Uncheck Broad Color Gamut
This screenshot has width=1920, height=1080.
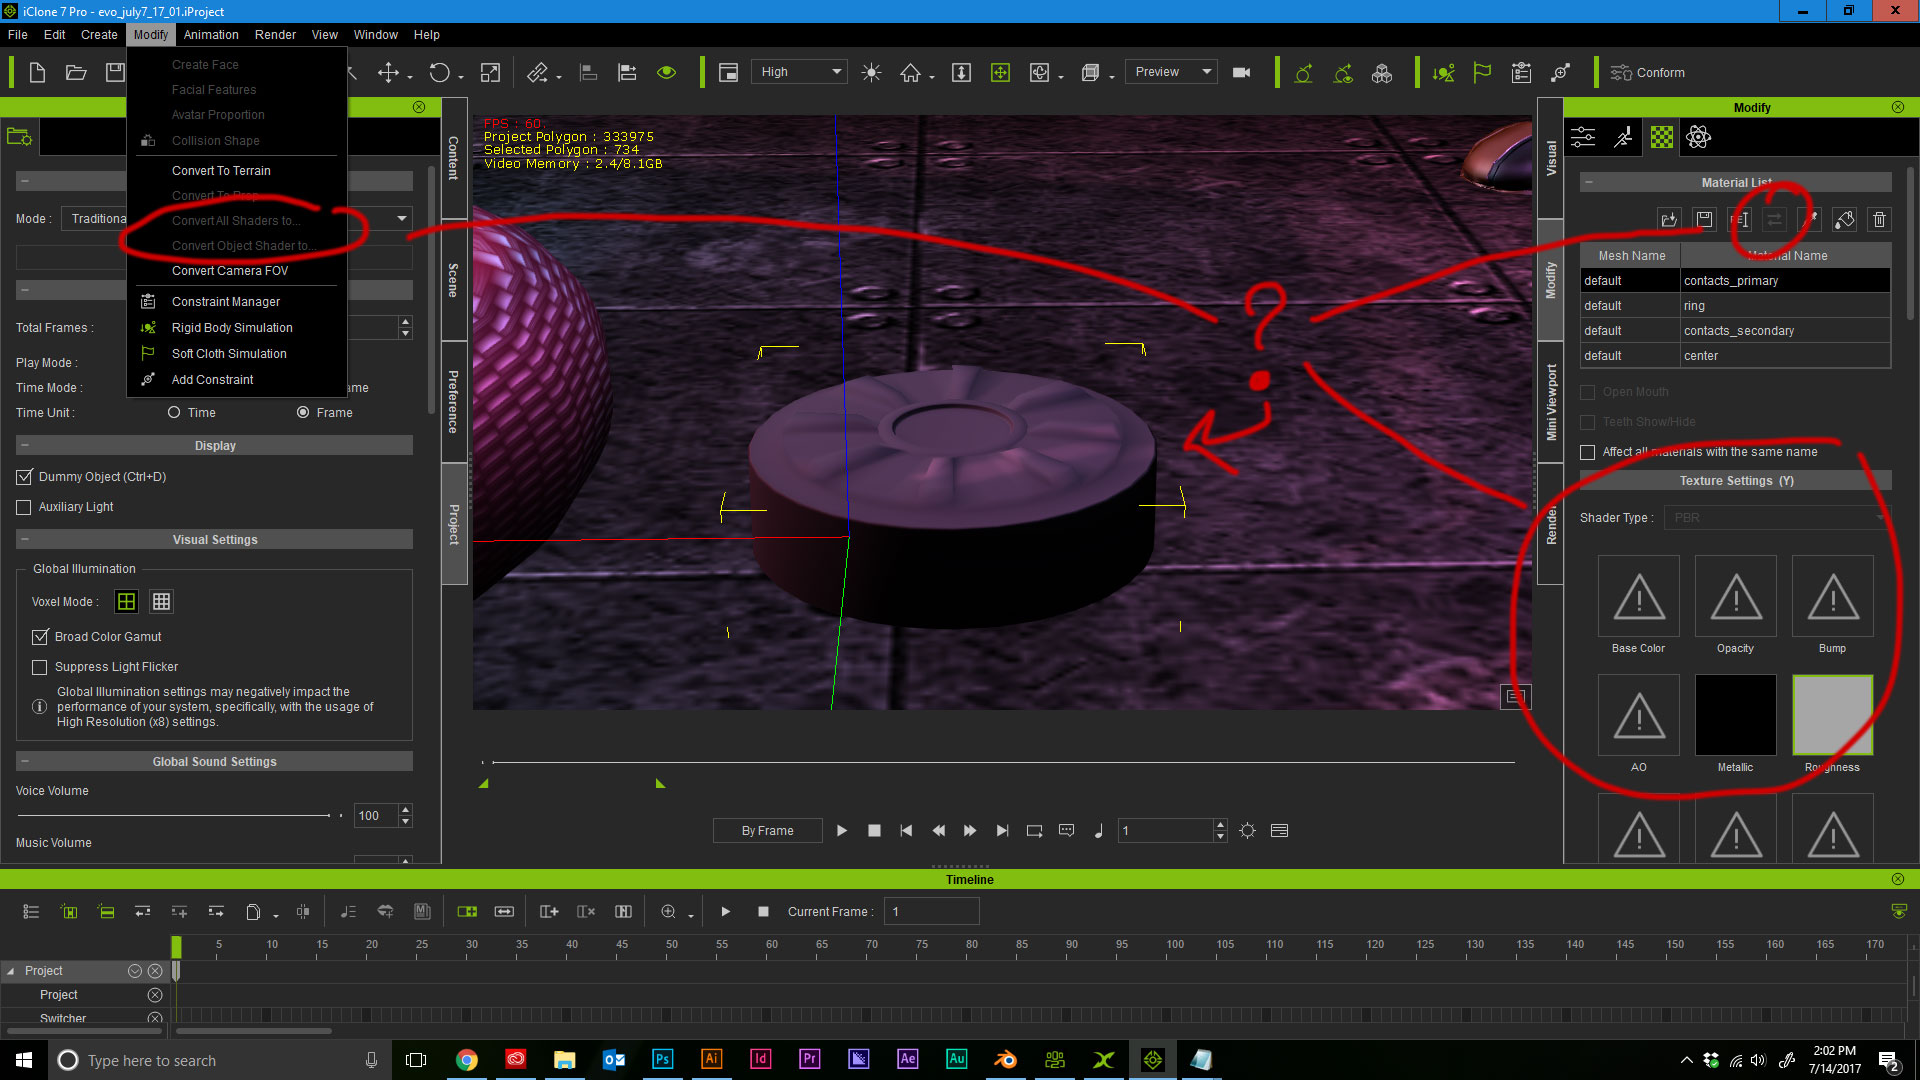coord(40,637)
